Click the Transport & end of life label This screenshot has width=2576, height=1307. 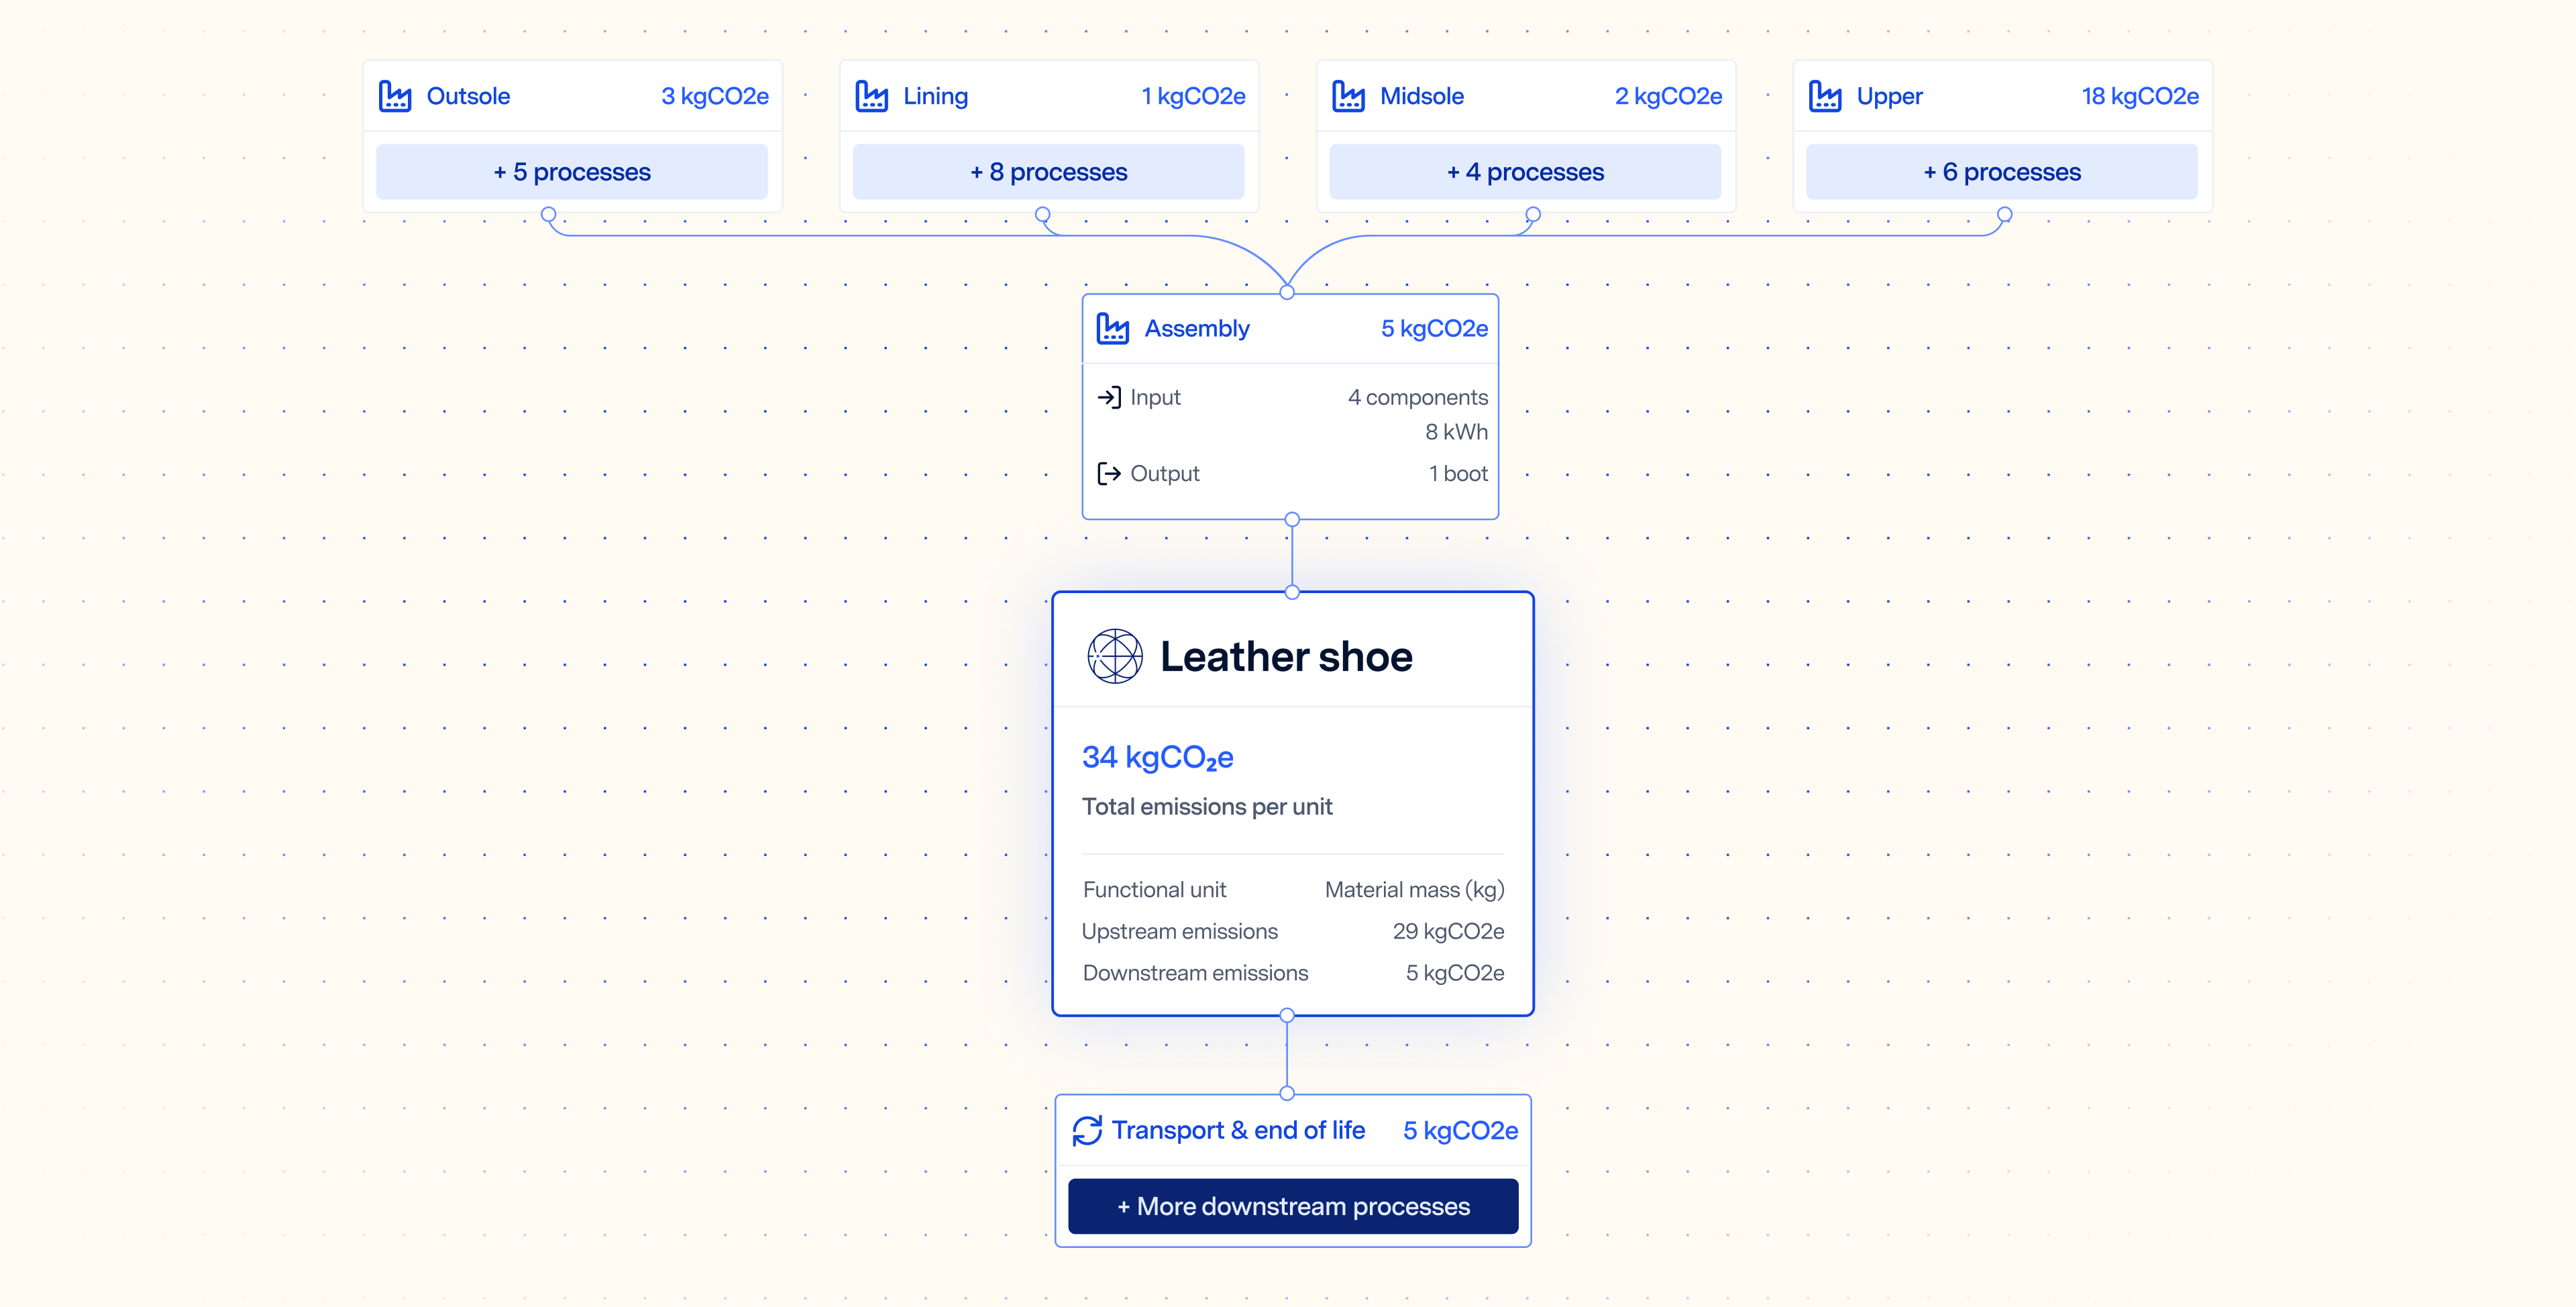click(x=1238, y=1130)
